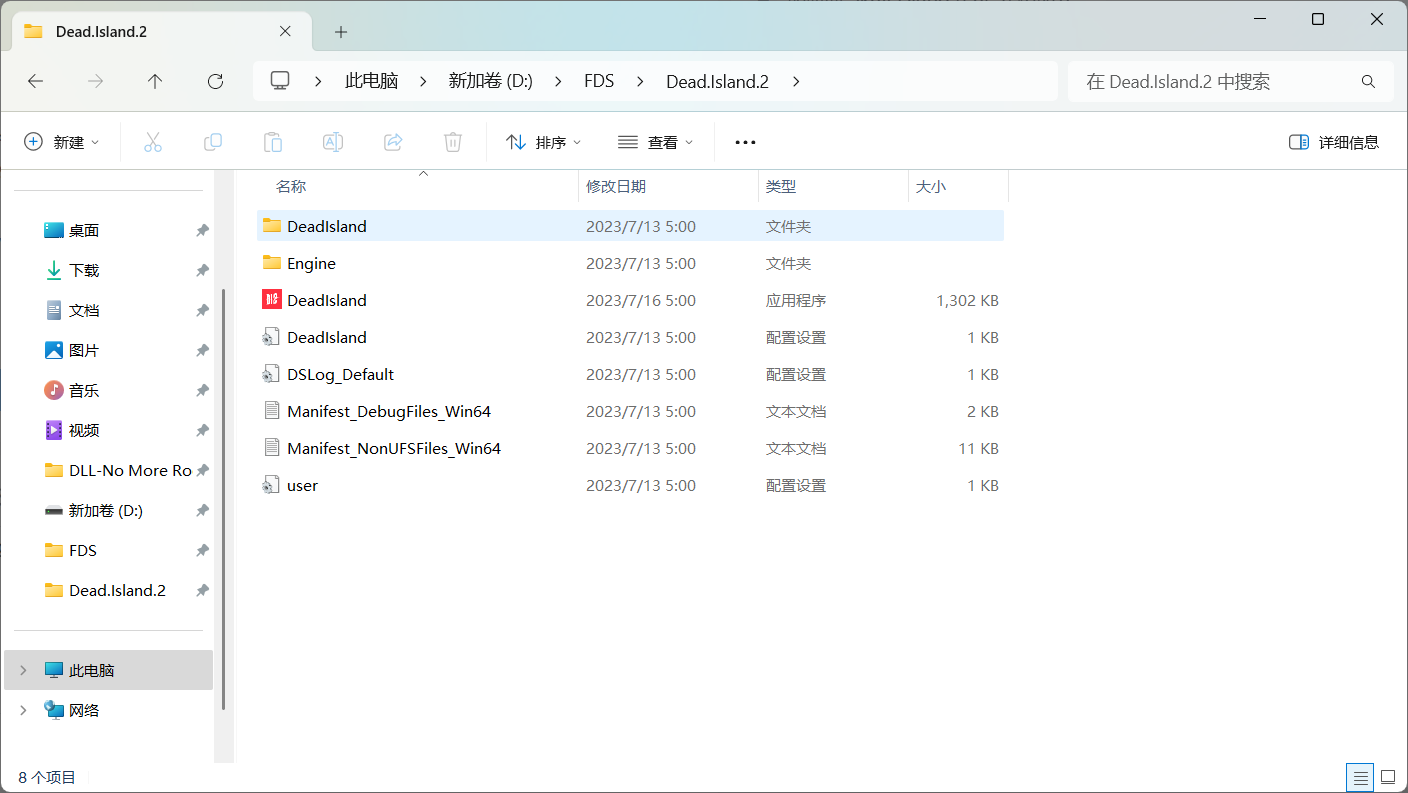1408x793 pixels.
Task: Open the three-dot more options menu
Action: tap(745, 142)
